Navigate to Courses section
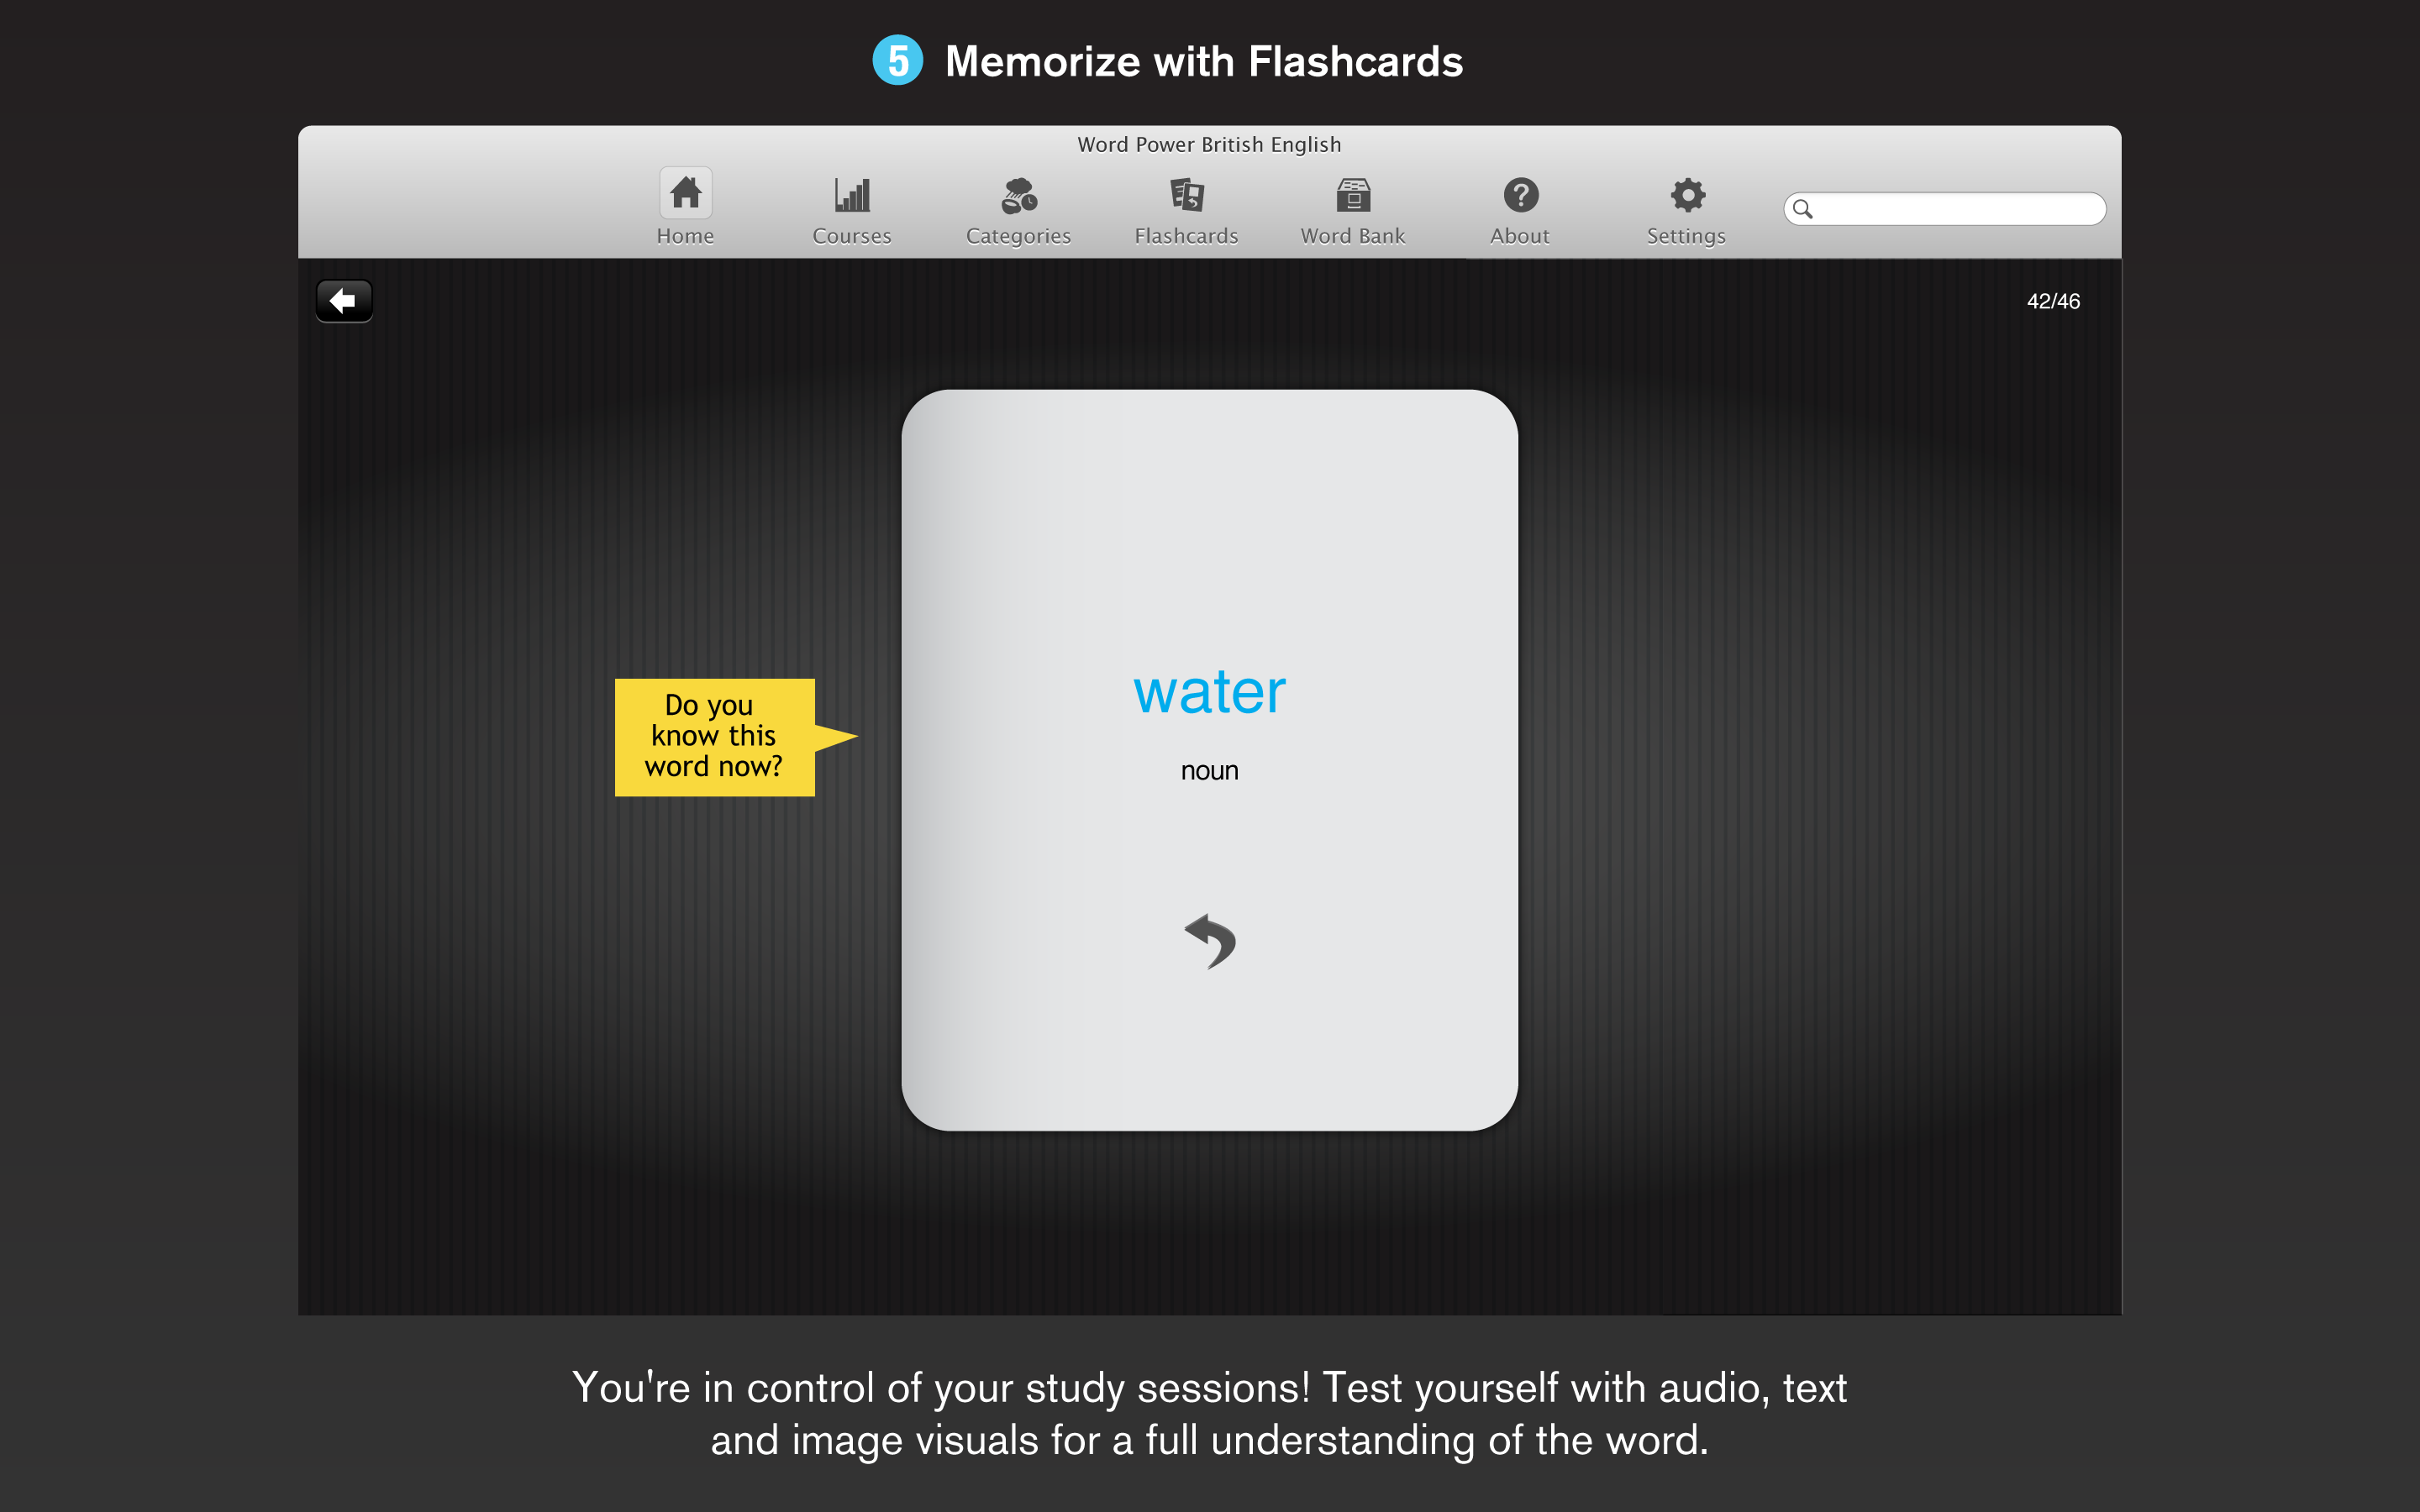This screenshot has height=1512, width=2420. pyautogui.click(x=854, y=207)
